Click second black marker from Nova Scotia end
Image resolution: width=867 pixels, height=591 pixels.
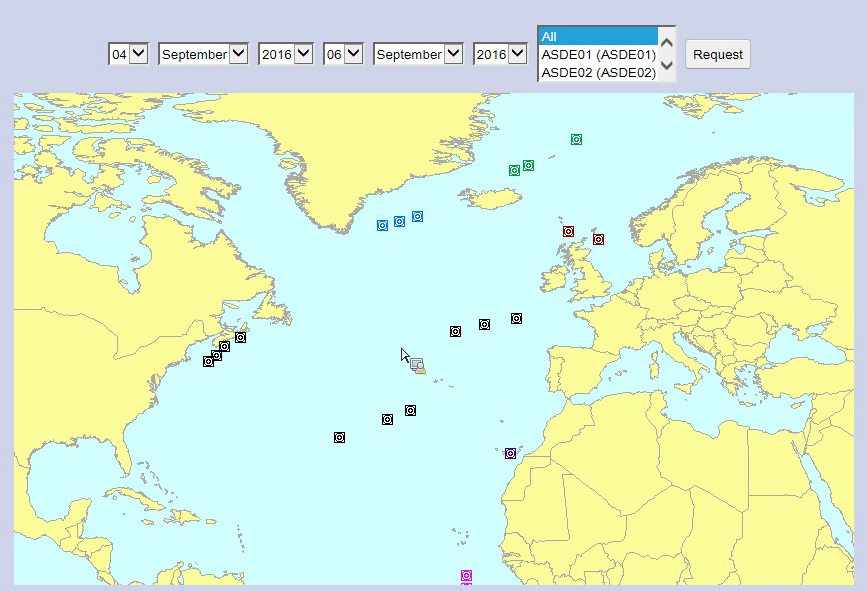224,347
